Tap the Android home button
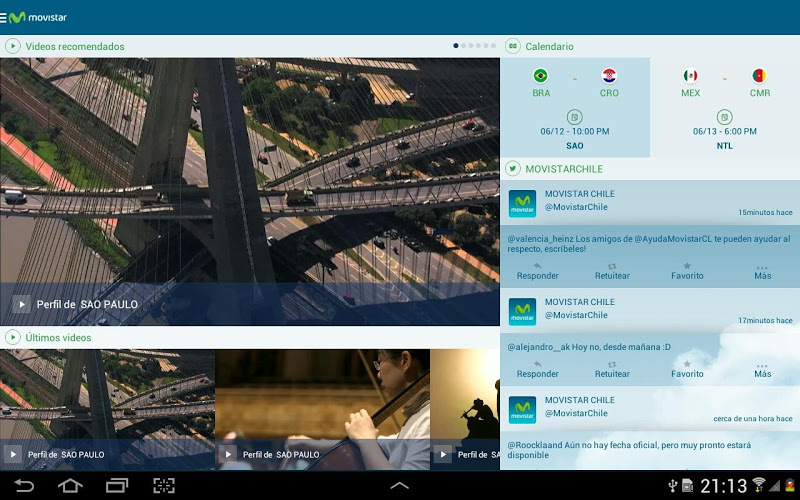Viewport: 800px width, 500px height. coord(70,485)
